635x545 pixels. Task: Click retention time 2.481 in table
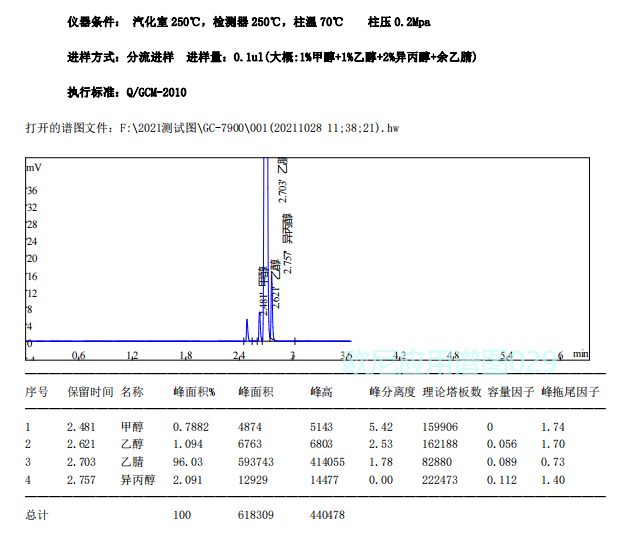81,427
